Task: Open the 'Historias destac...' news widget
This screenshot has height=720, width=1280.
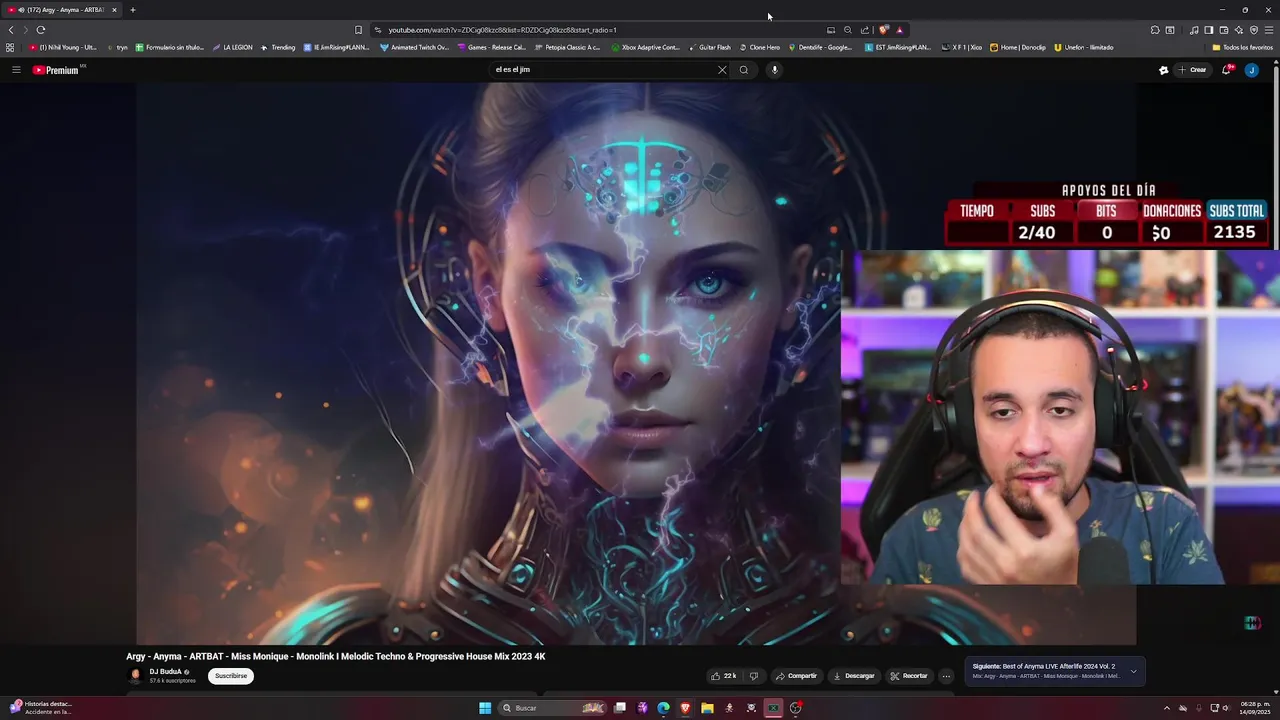Action: coord(40,708)
